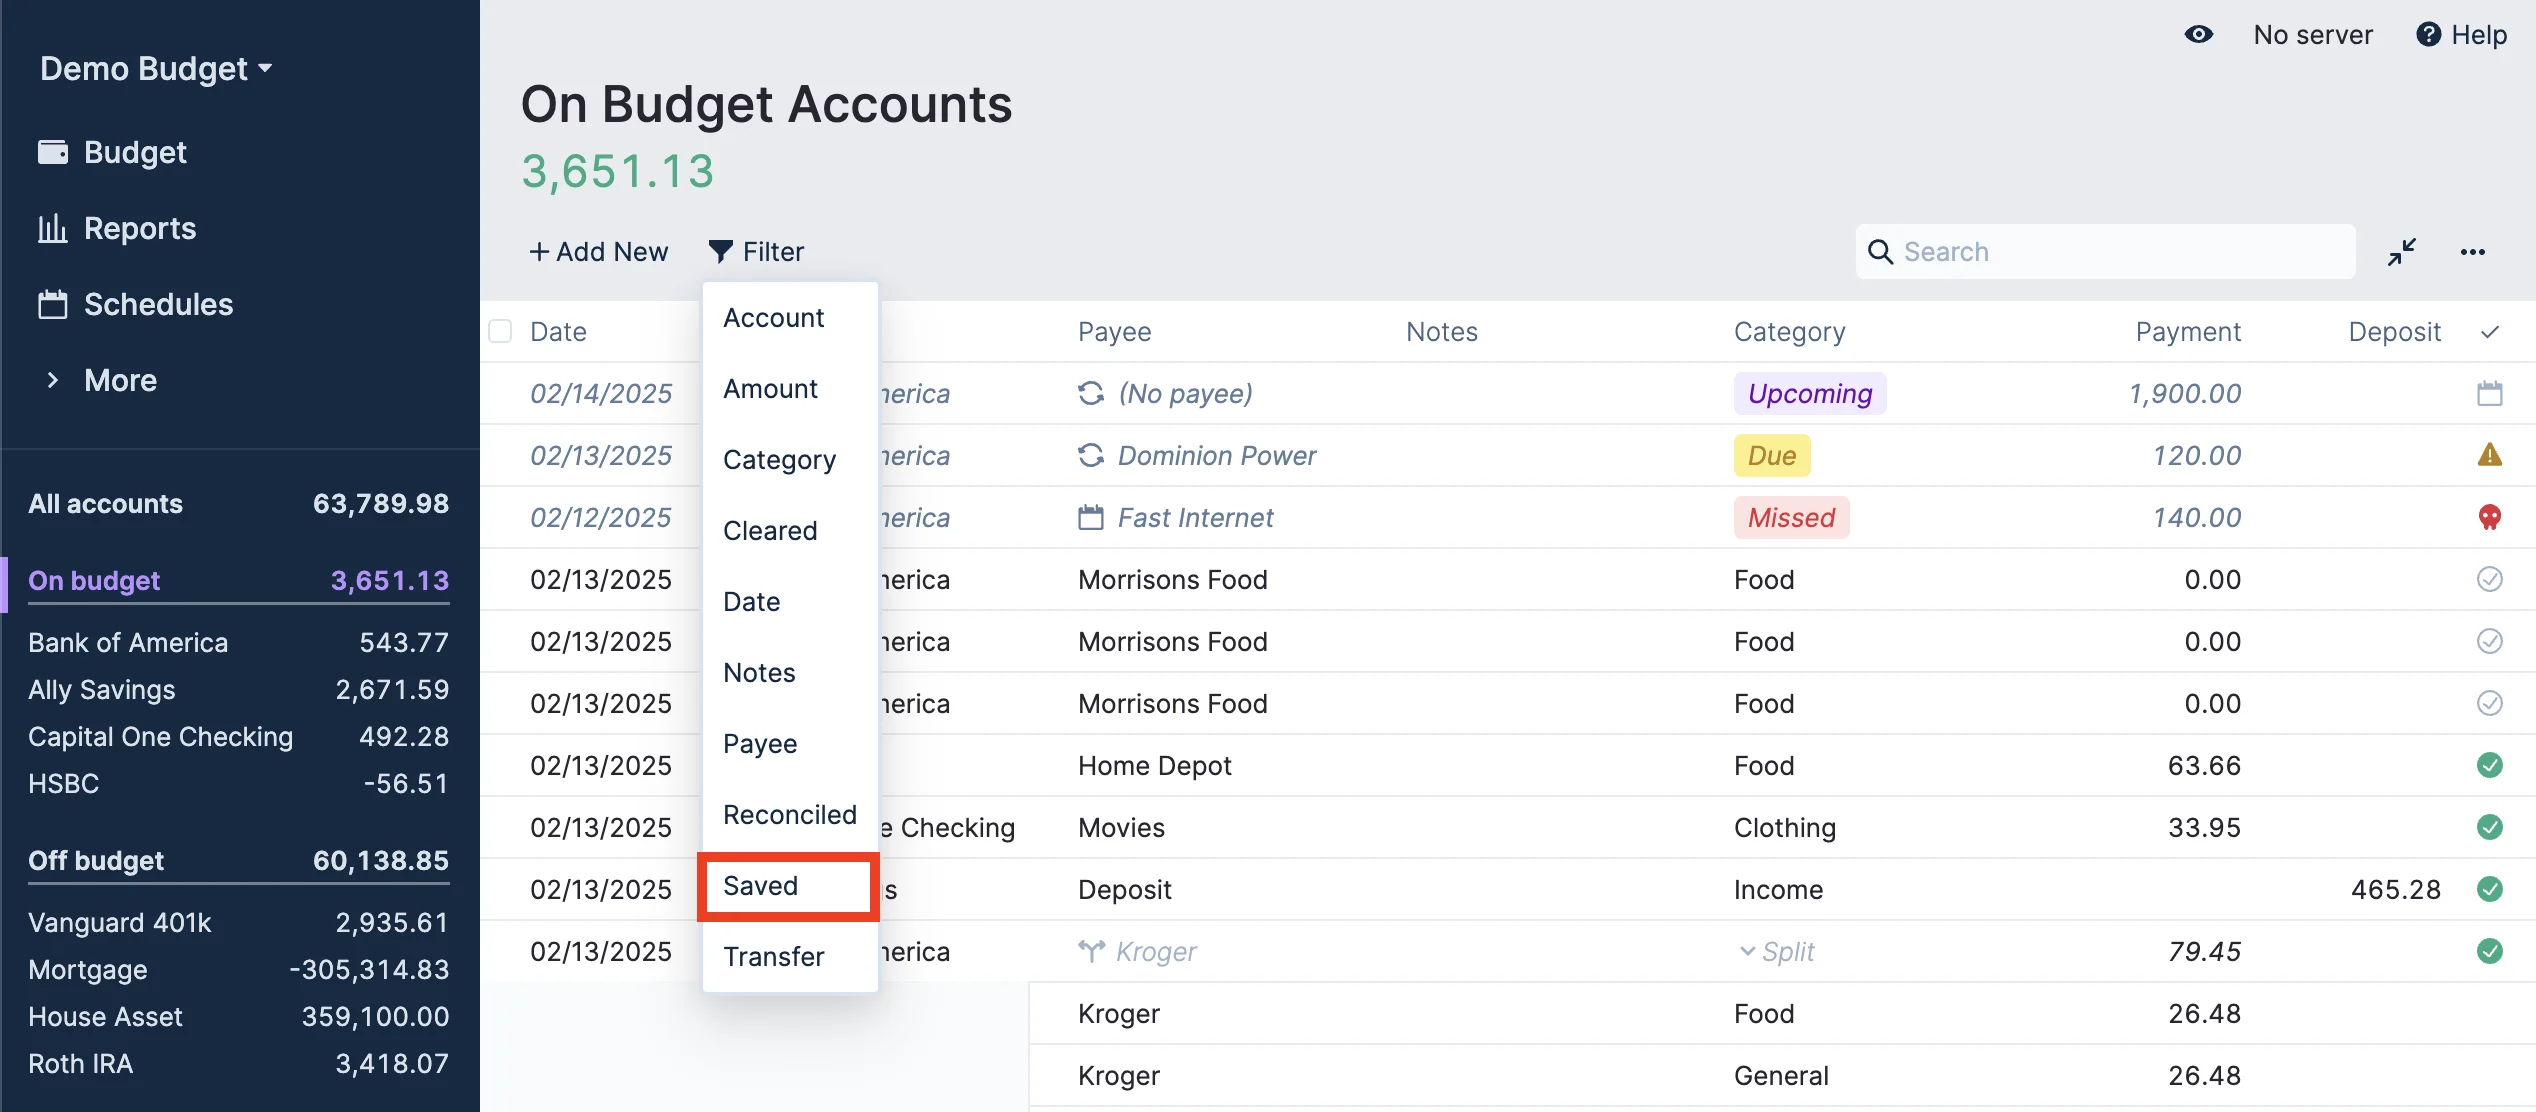Click recurring icon next to Dominion Power
This screenshot has height=1112, width=2536.
click(x=1091, y=455)
